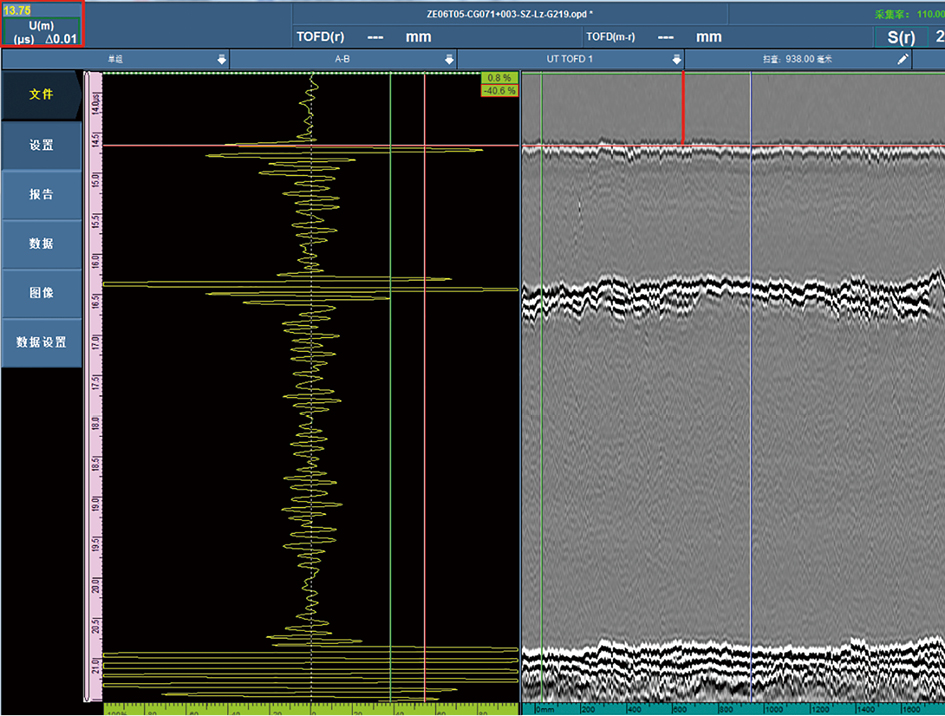The width and height of the screenshot is (945, 716).
Task: Click the teal distance ruler below B-scan
Action: point(732,708)
